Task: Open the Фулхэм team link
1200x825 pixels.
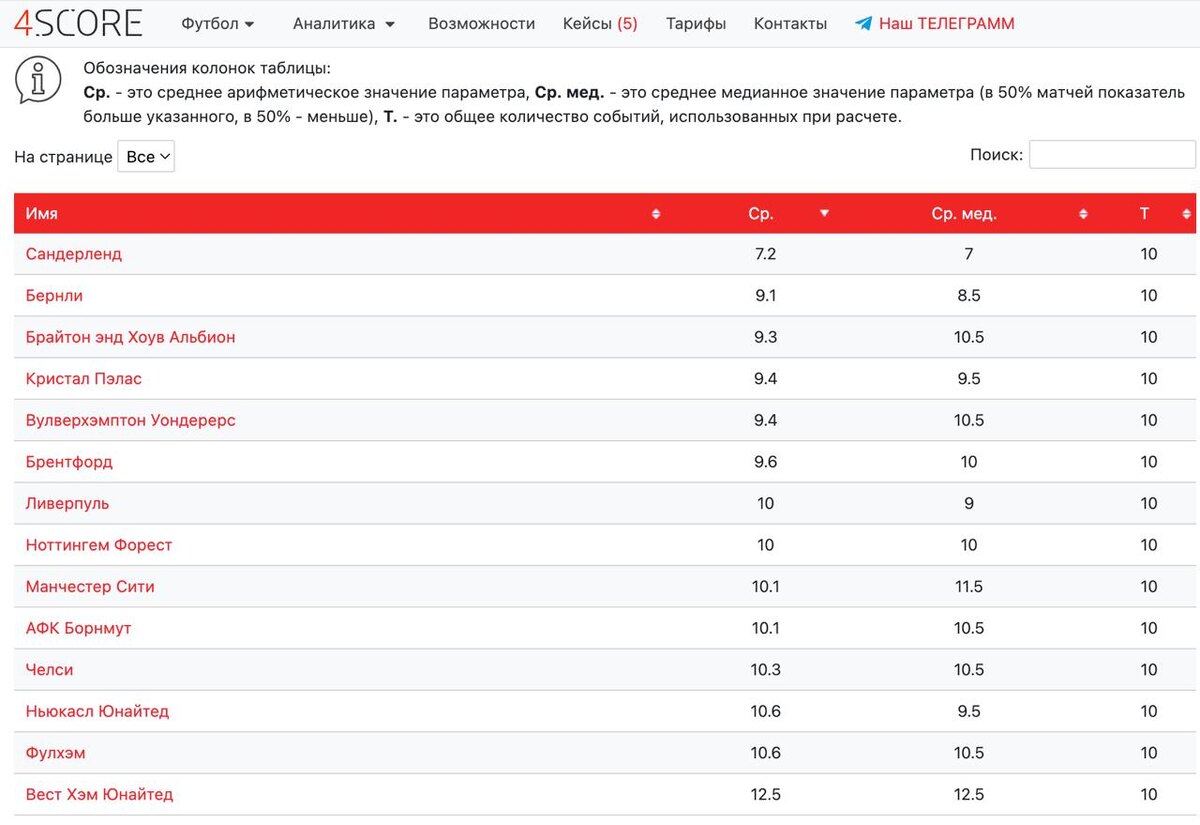Action: [x=56, y=753]
